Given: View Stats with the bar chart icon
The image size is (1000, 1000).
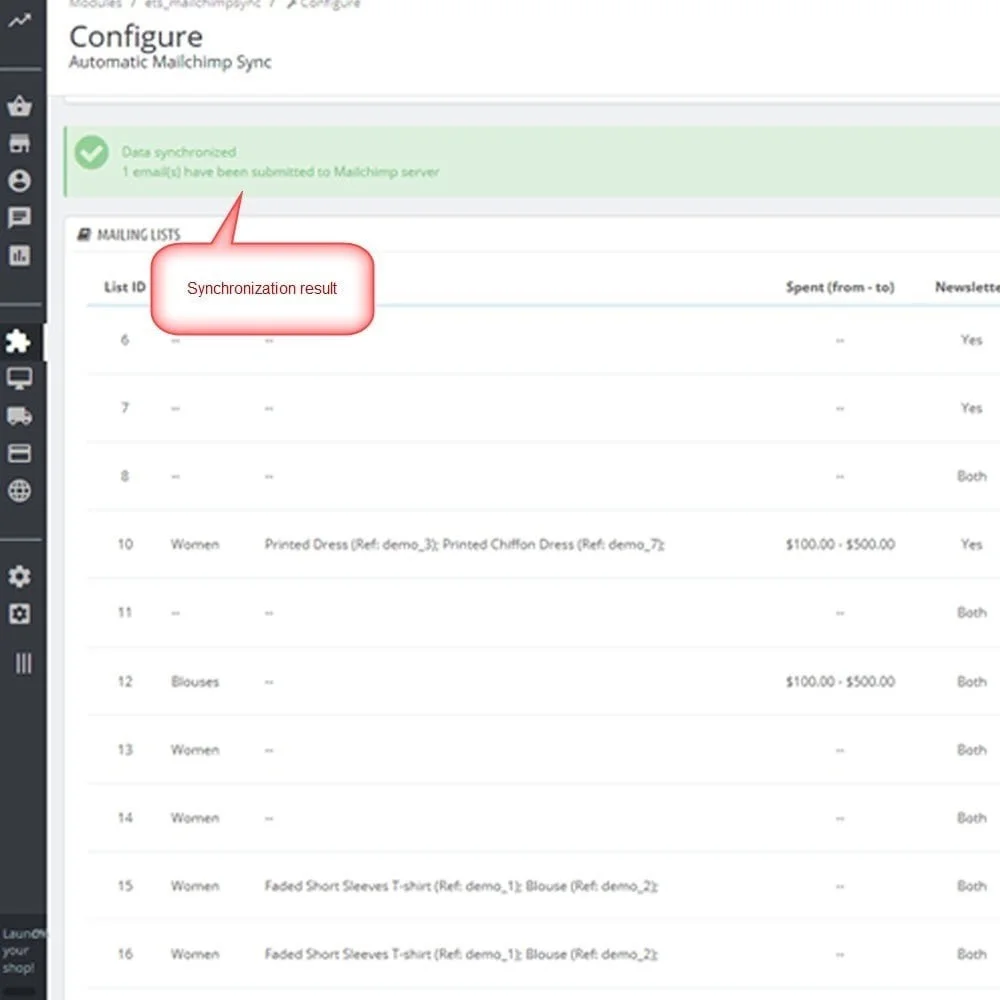Looking at the screenshot, I should click(x=20, y=255).
